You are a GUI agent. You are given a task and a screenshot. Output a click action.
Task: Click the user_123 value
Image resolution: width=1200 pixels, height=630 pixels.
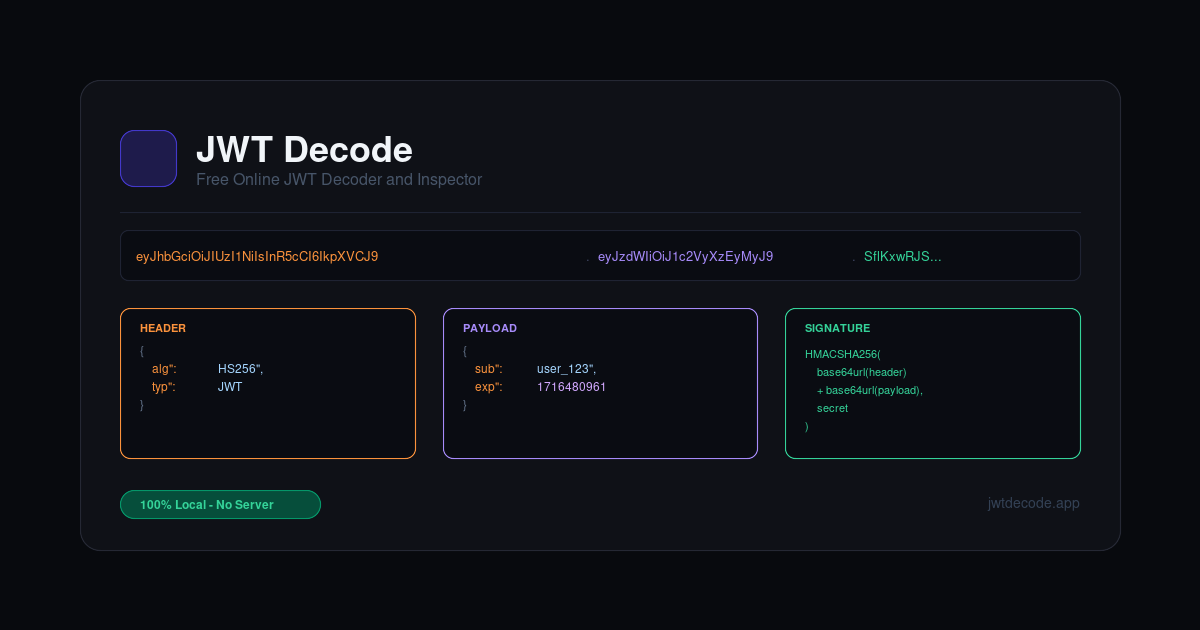566,369
